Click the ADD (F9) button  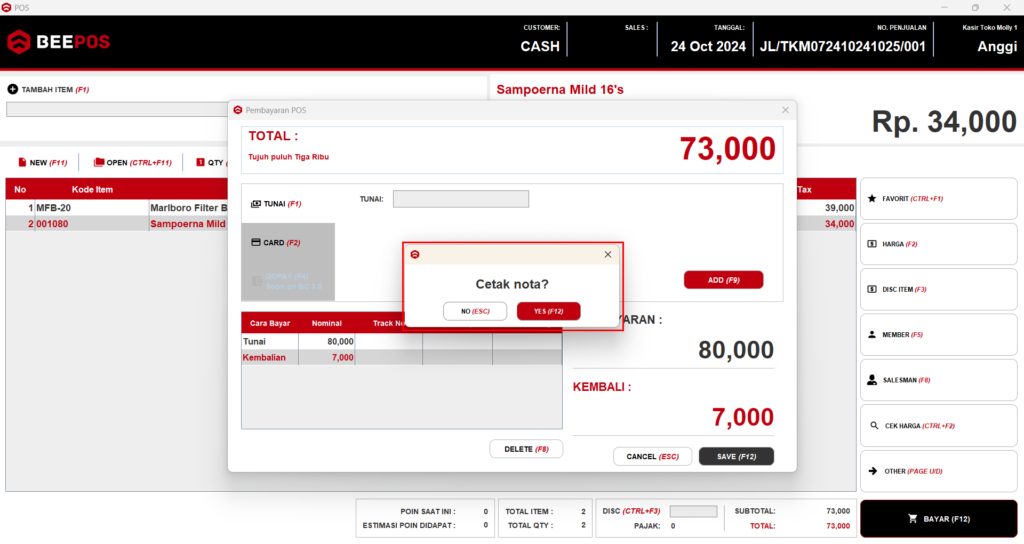point(724,280)
